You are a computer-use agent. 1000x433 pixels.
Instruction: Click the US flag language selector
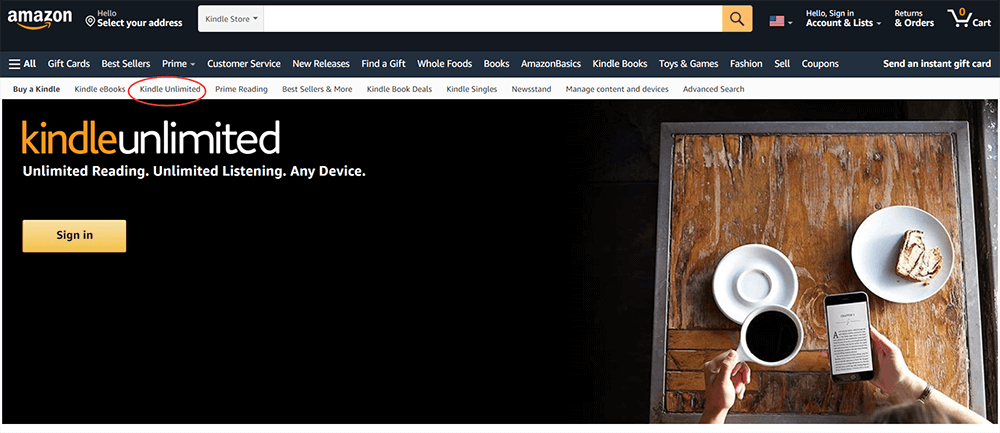click(780, 20)
